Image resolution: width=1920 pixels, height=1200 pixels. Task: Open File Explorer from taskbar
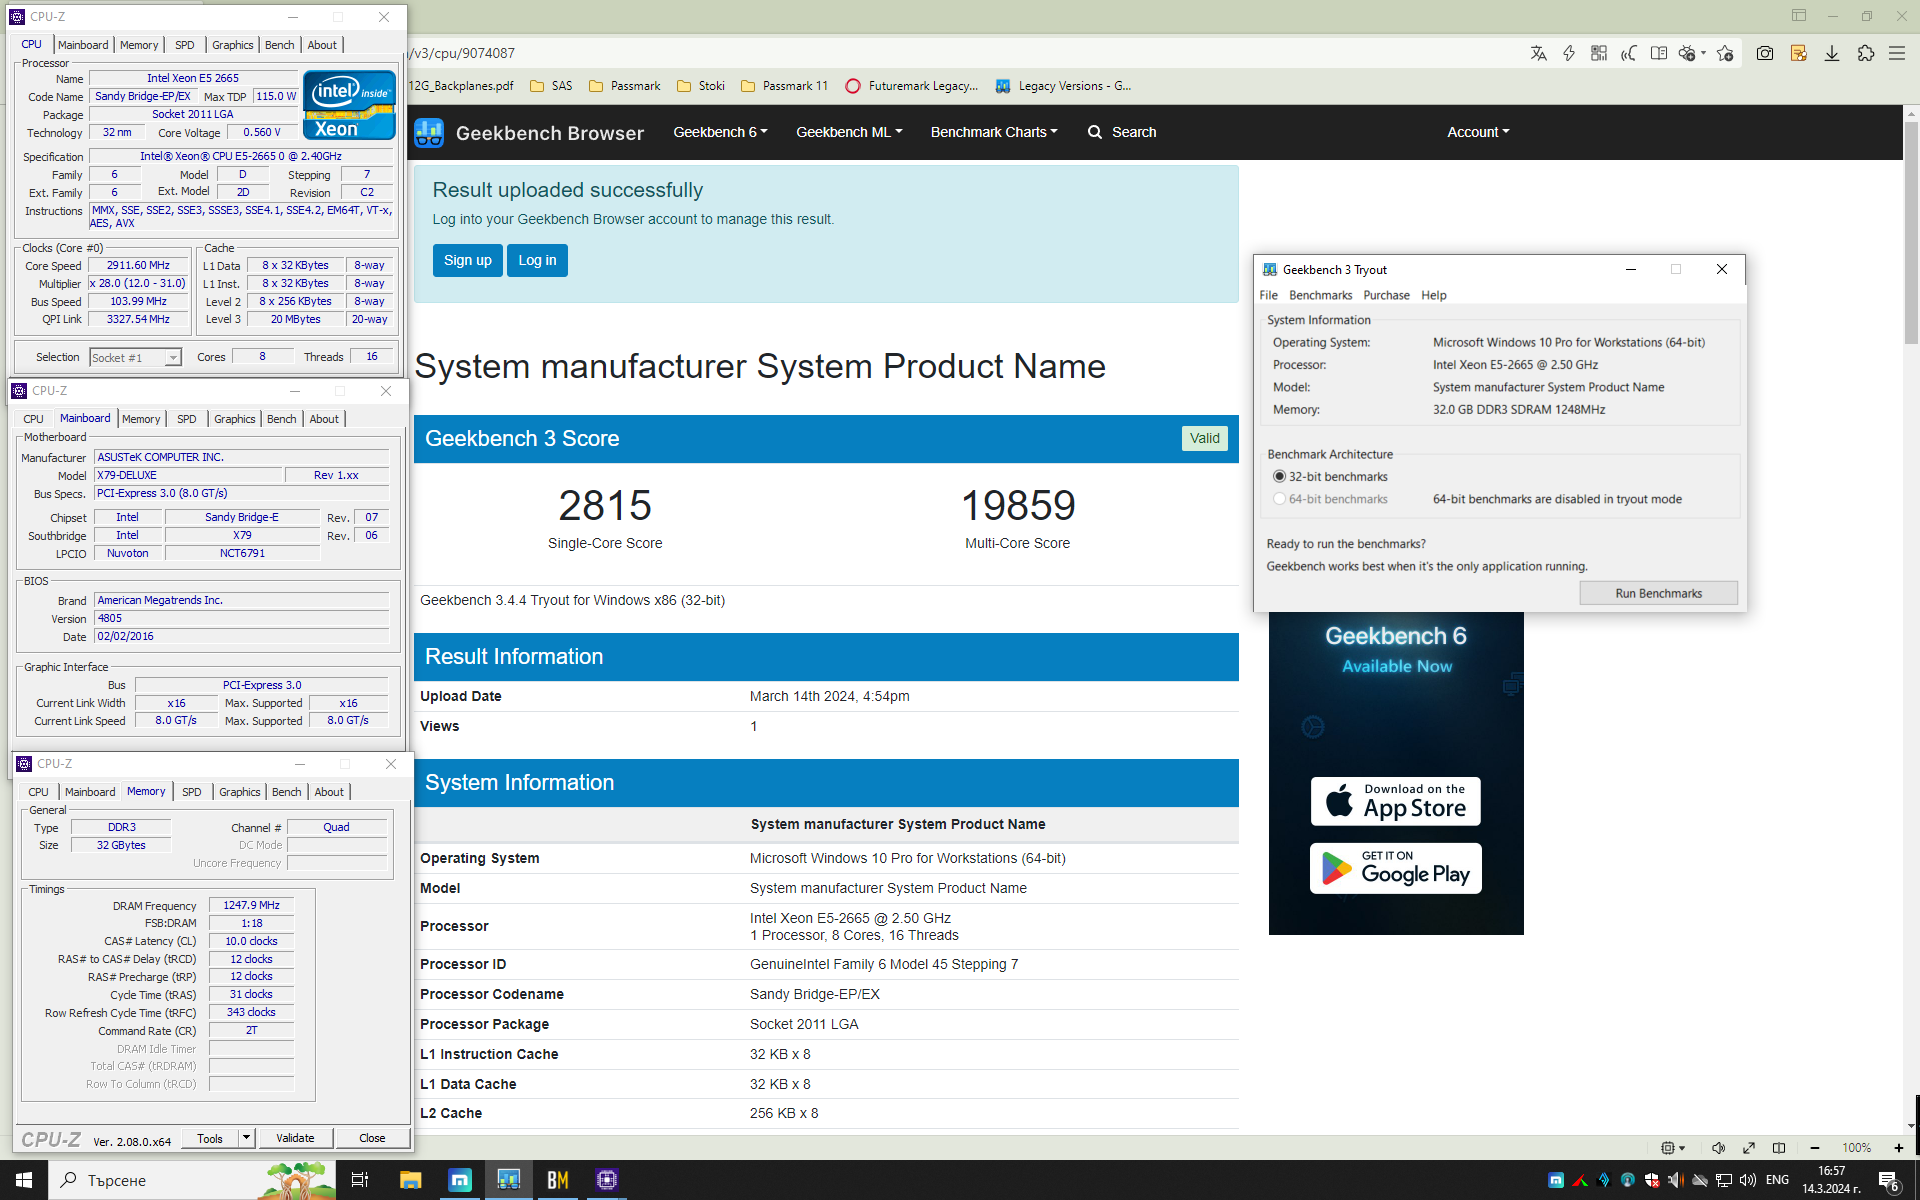[410, 1180]
